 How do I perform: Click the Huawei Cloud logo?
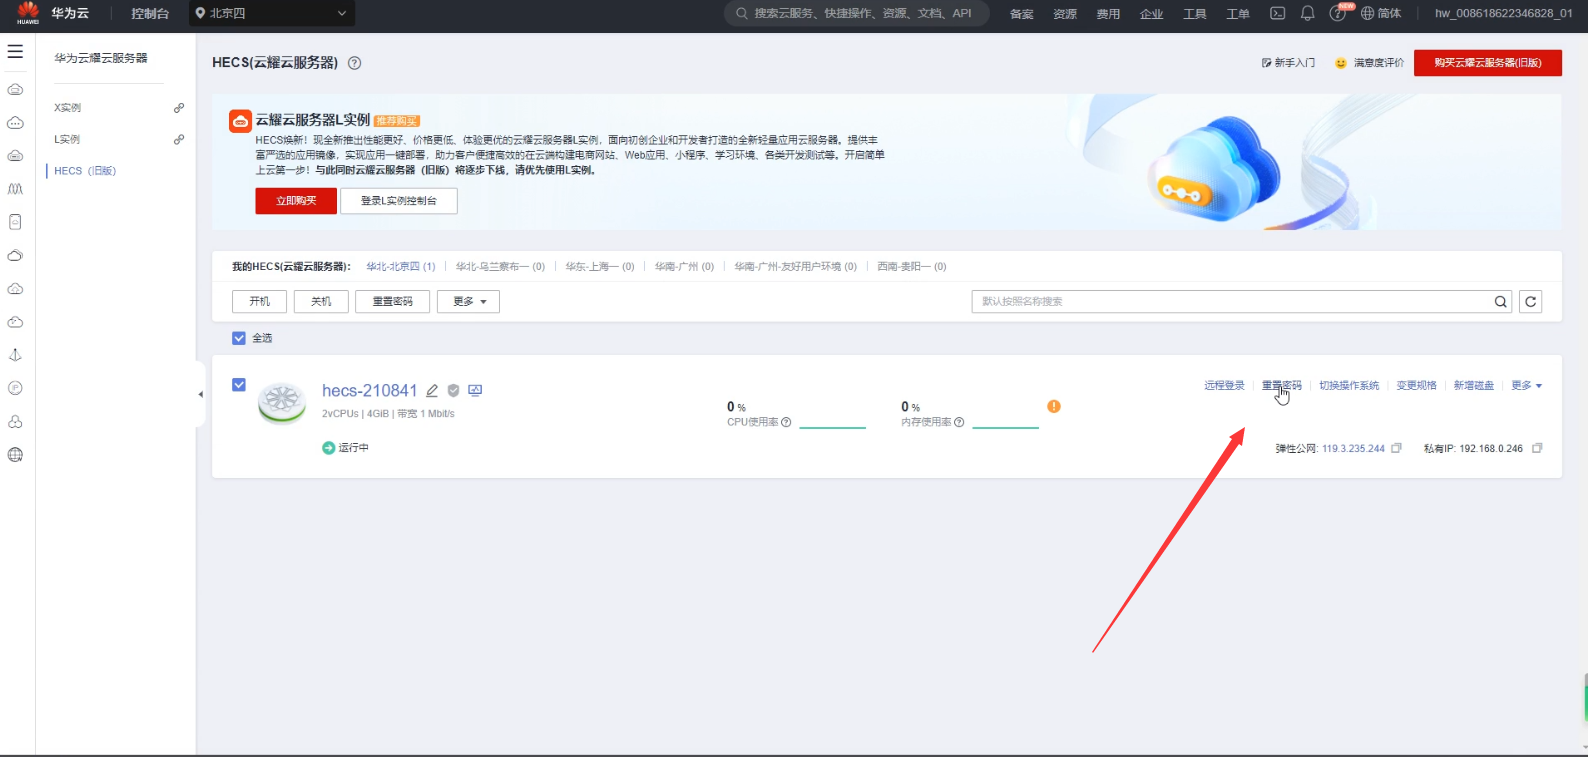(x=28, y=13)
